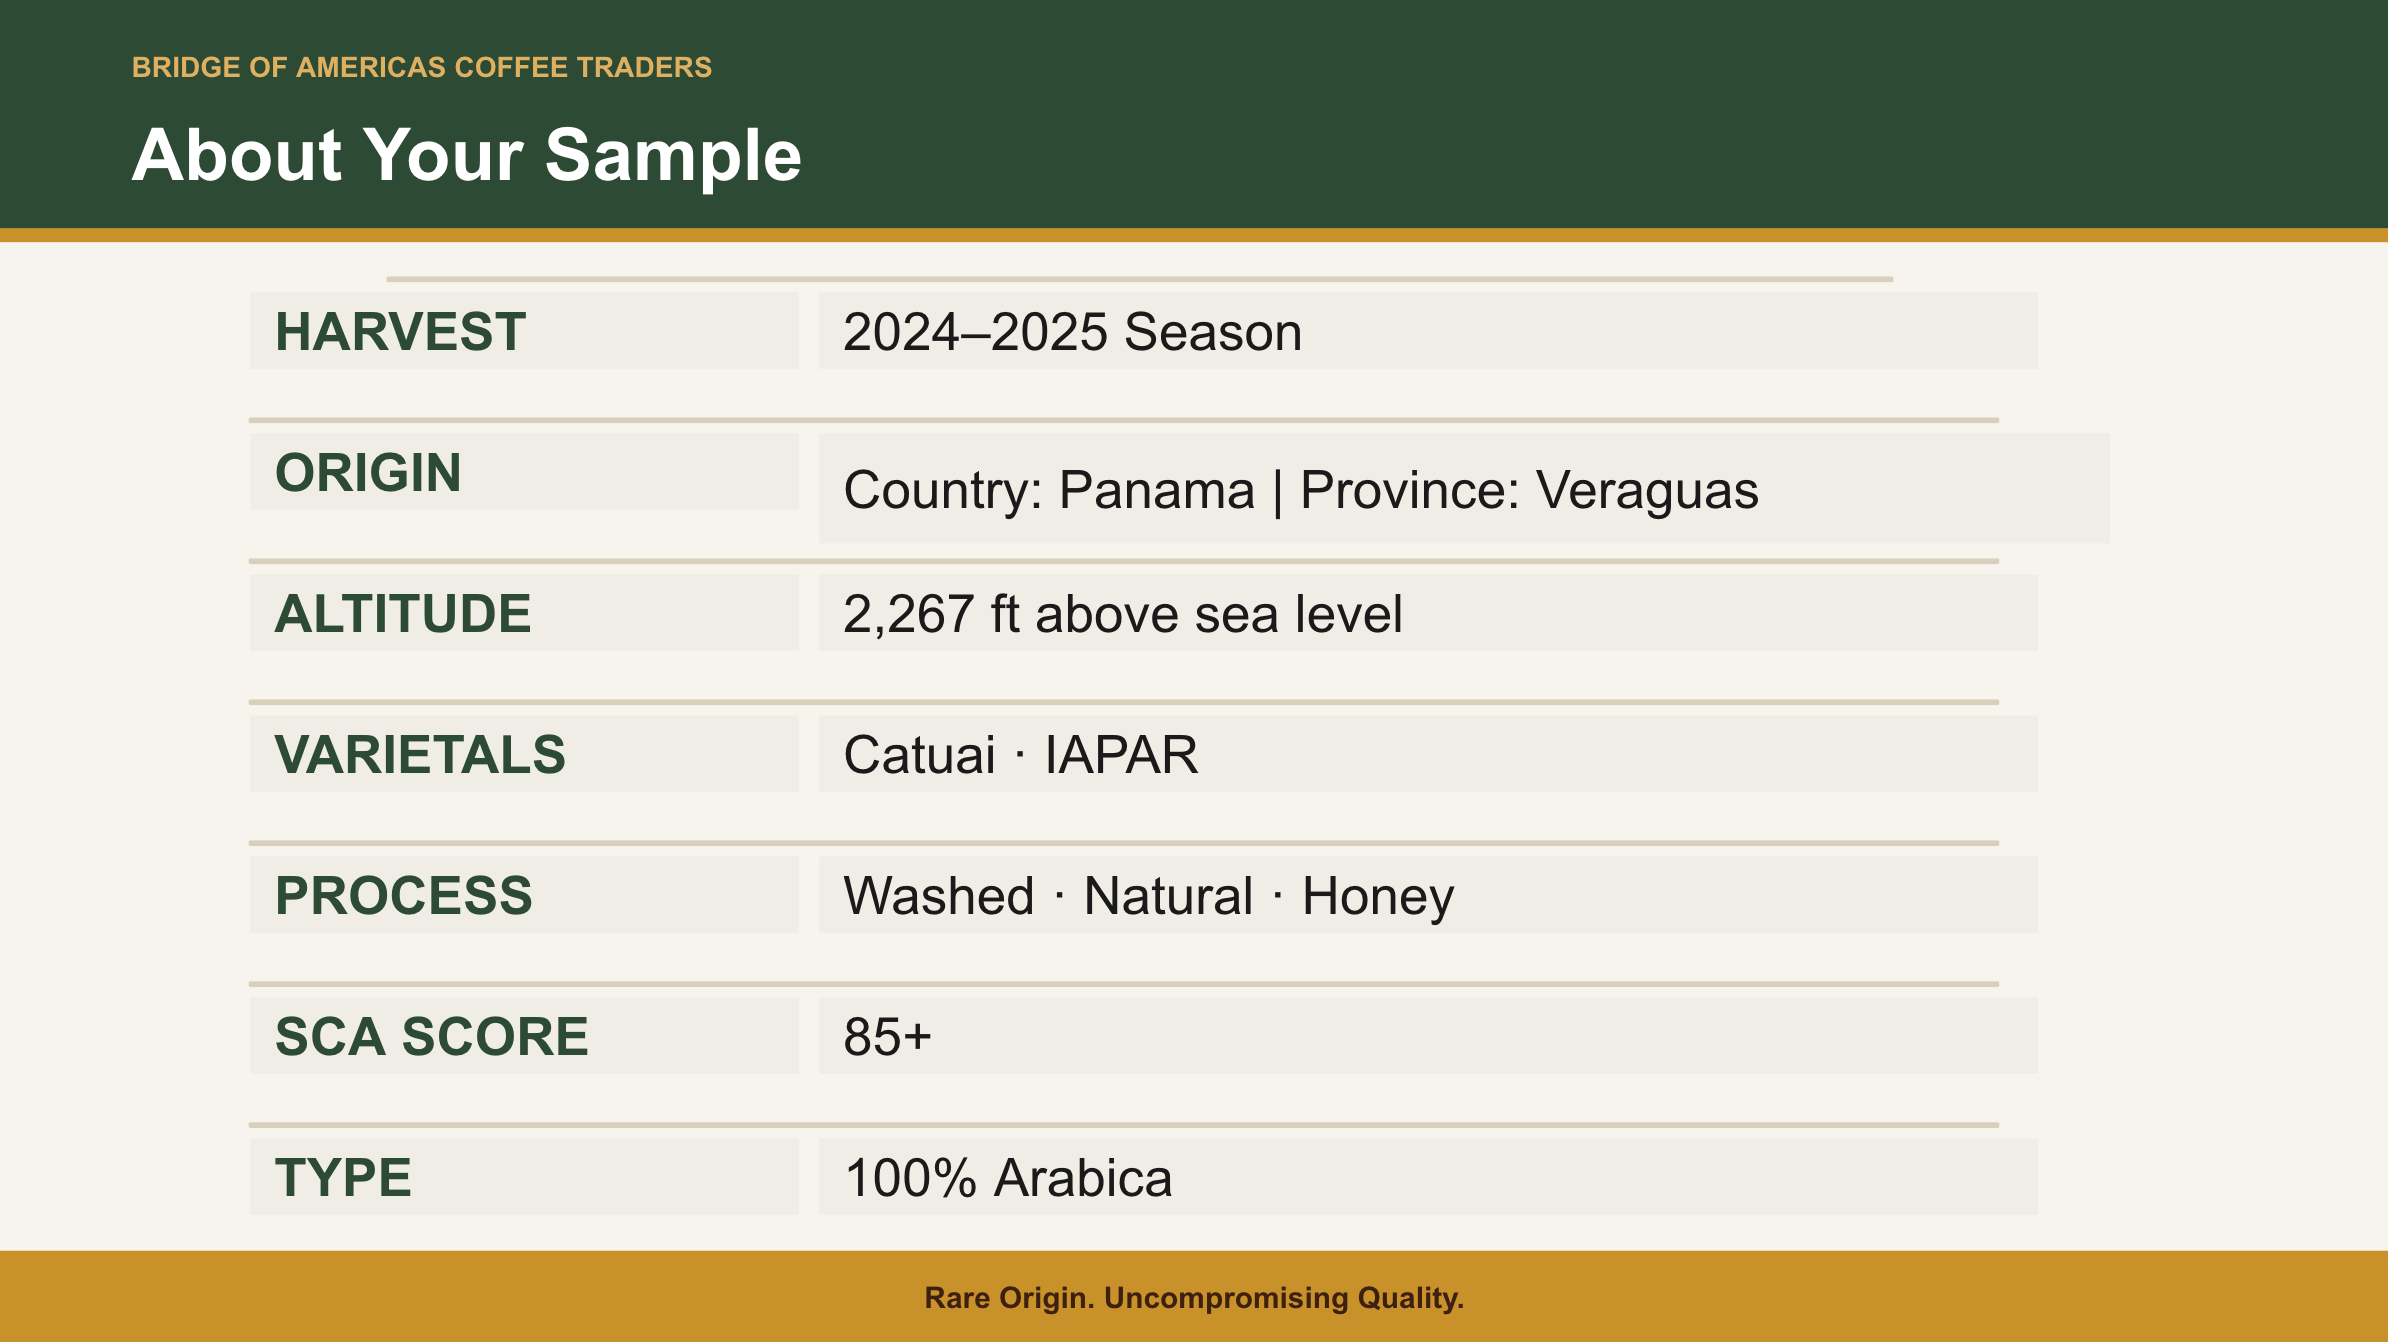Image resolution: width=2388 pixels, height=1342 pixels.
Task: Click the Washed process text
Action: pyautogui.click(x=938, y=896)
